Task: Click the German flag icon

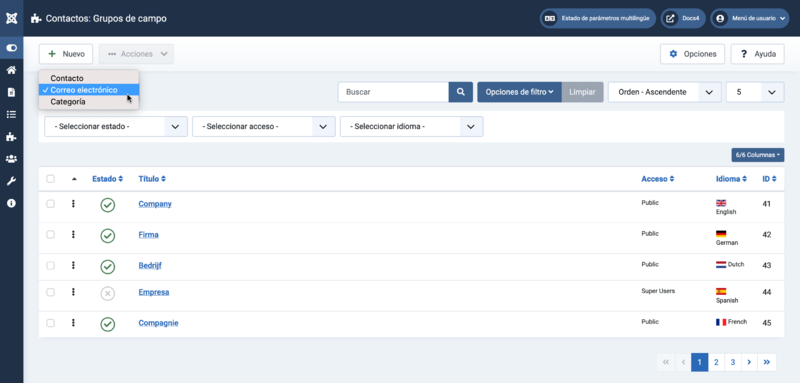Action: click(x=721, y=234)
